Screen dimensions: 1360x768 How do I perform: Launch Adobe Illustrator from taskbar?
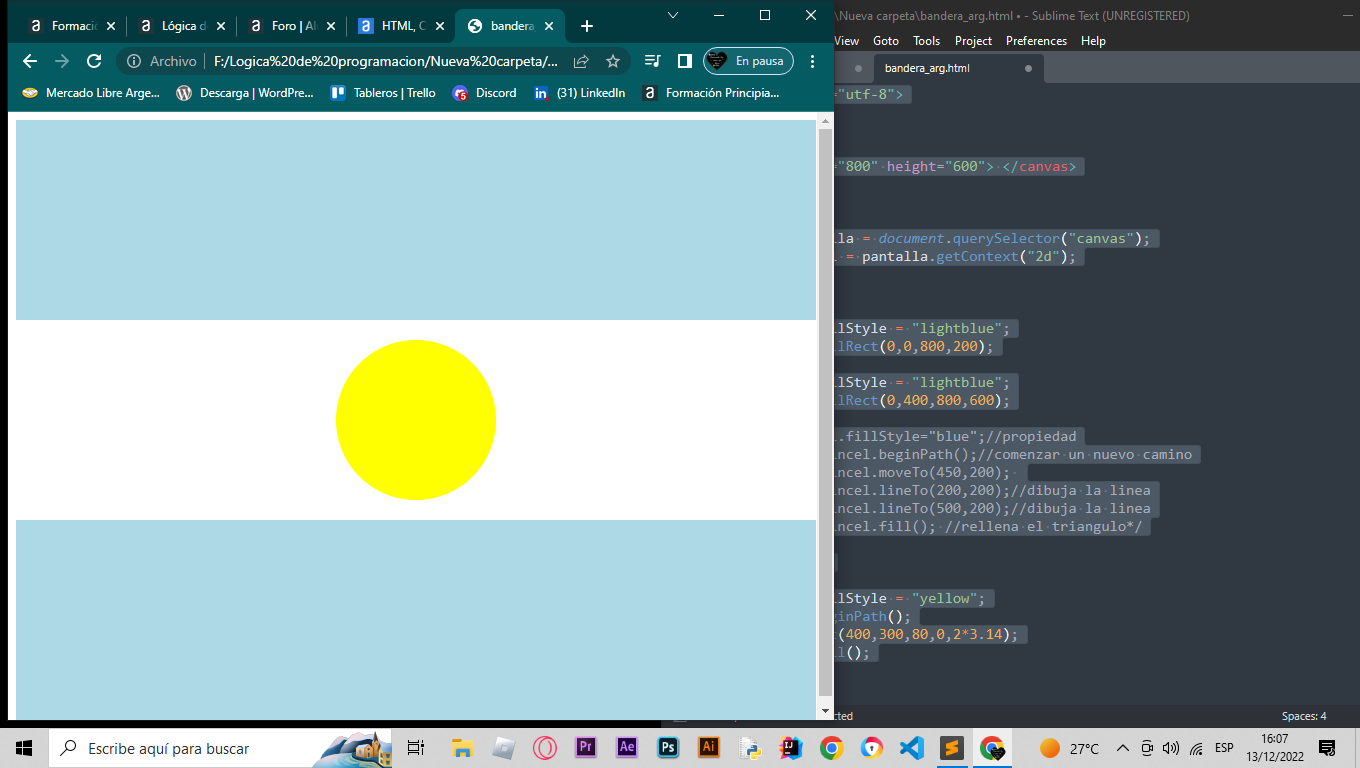pos(709,747)
